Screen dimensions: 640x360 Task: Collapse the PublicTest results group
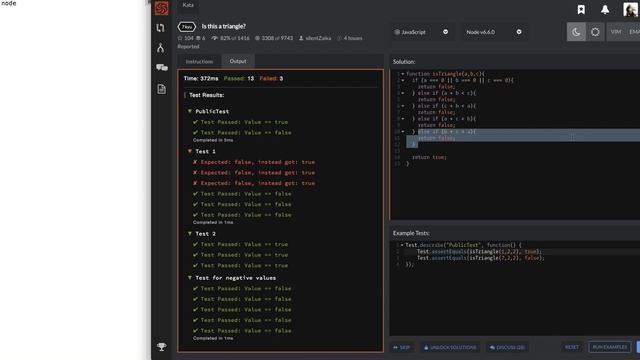click(x=190, y=111)
